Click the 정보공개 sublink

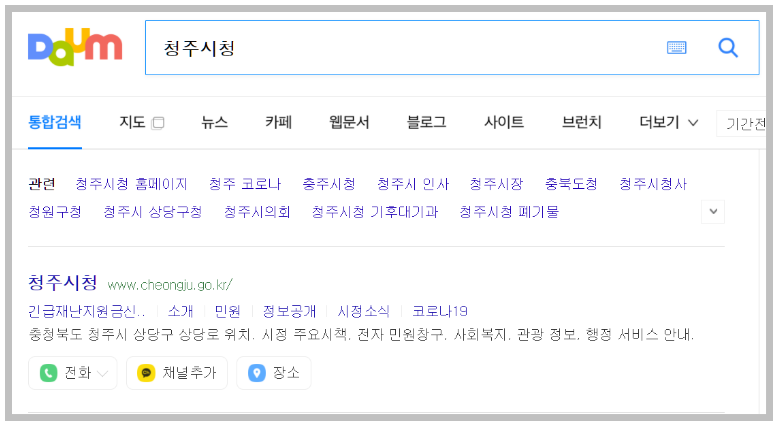click(x=289, y=311)
